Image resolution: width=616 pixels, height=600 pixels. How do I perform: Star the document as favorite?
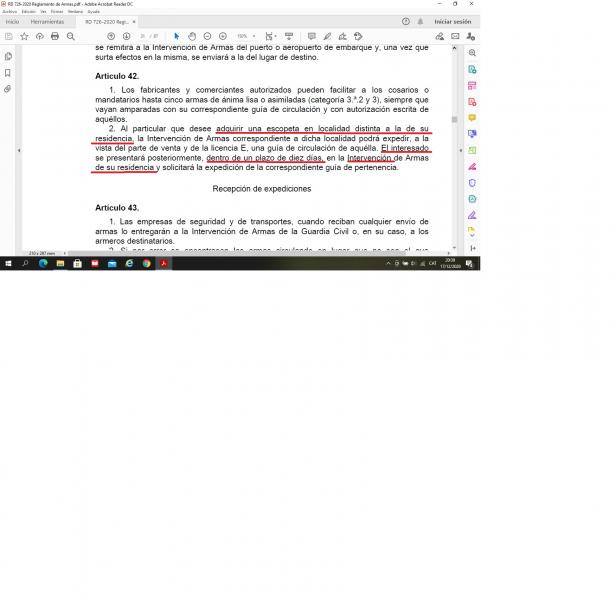point(24,36)
